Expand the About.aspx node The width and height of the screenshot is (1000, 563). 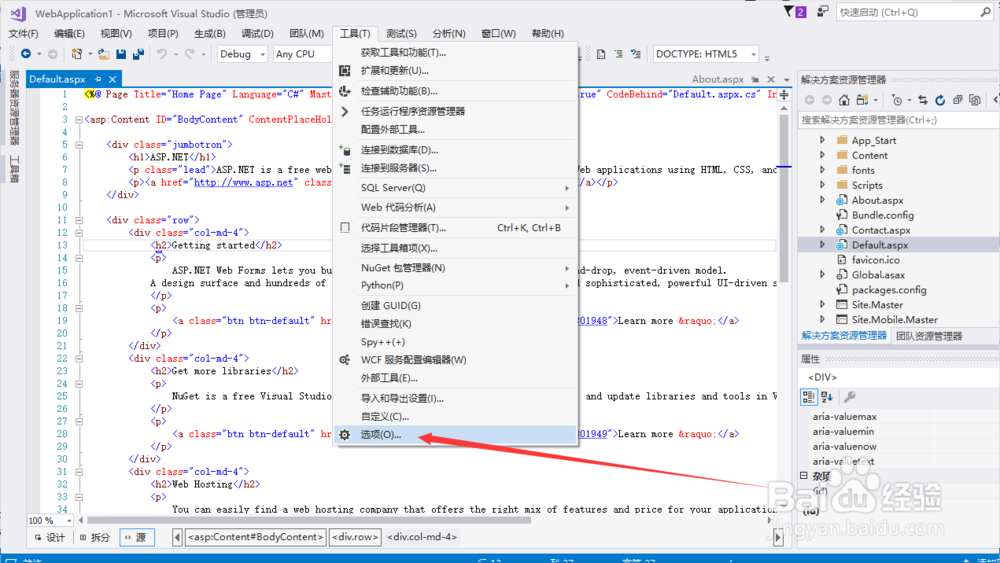point(822,200)
